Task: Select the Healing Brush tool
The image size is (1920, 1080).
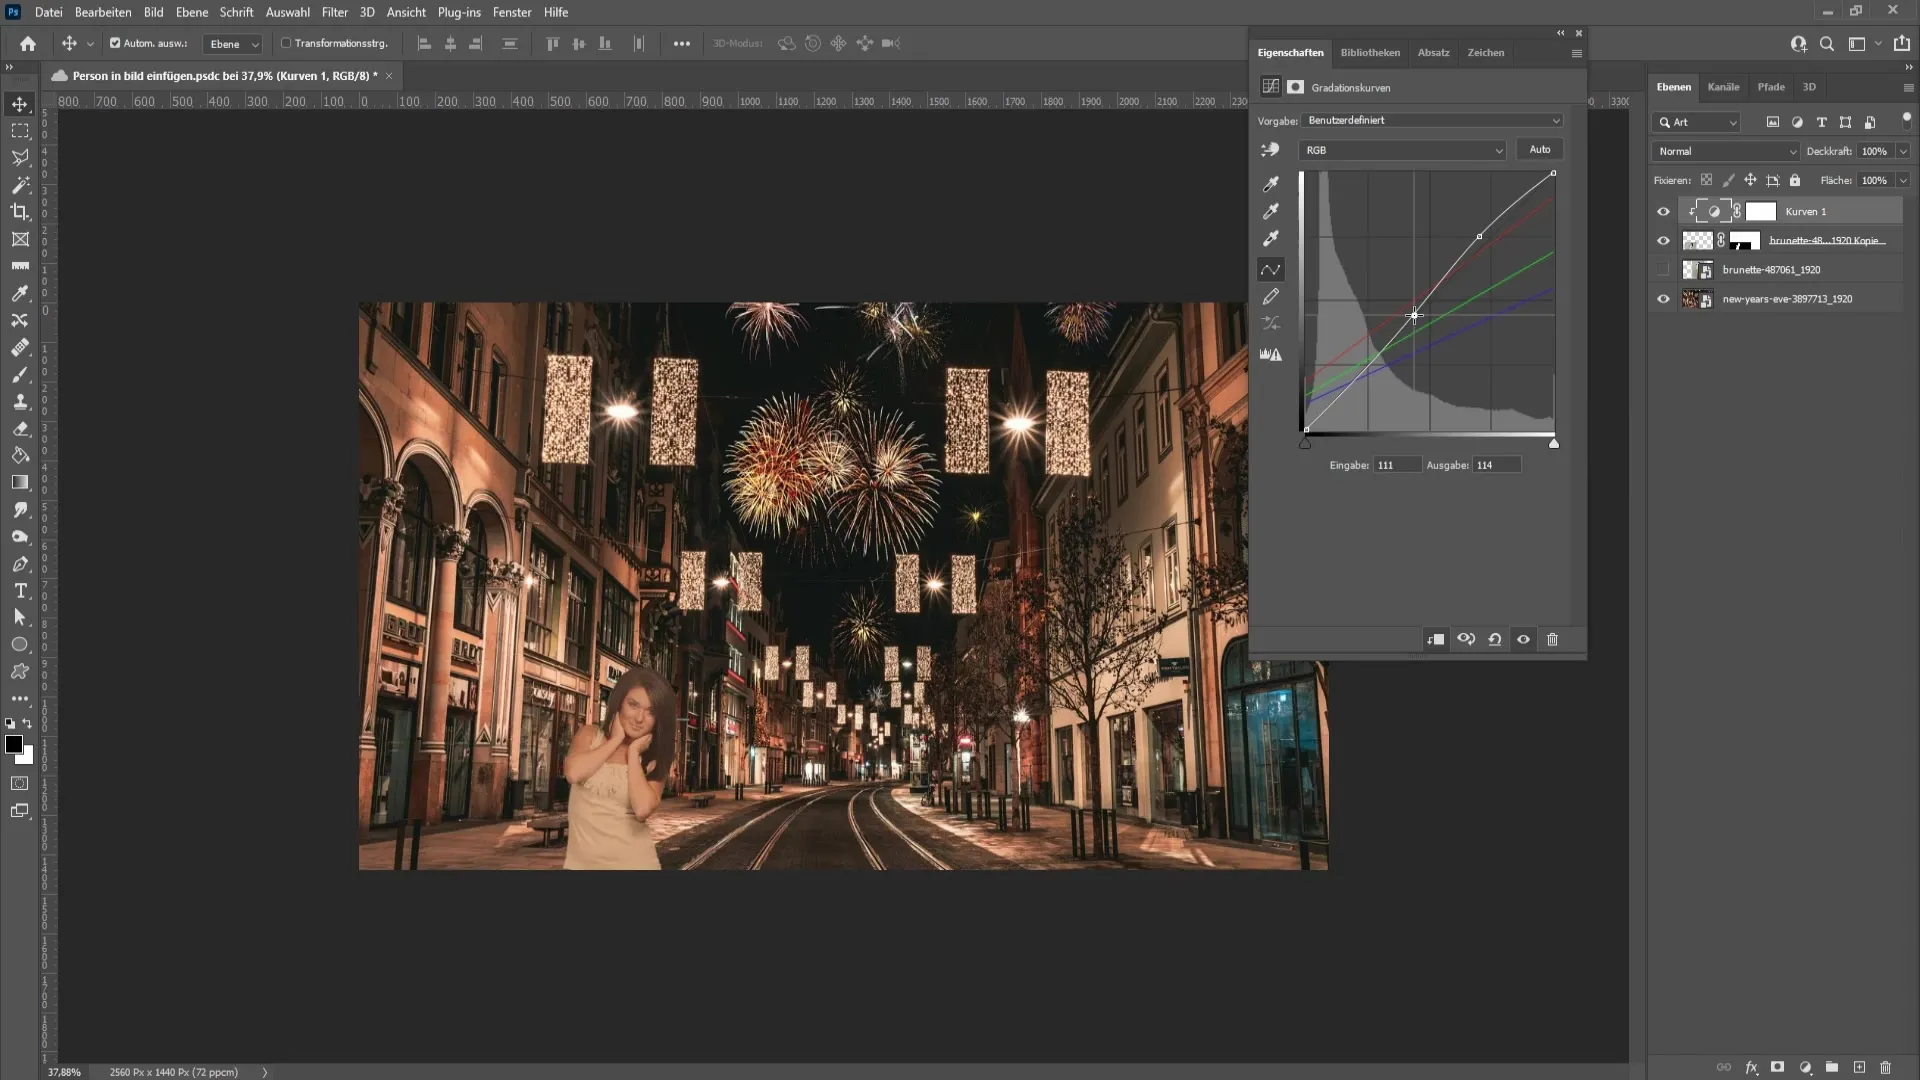Action: tap(20, 347)
